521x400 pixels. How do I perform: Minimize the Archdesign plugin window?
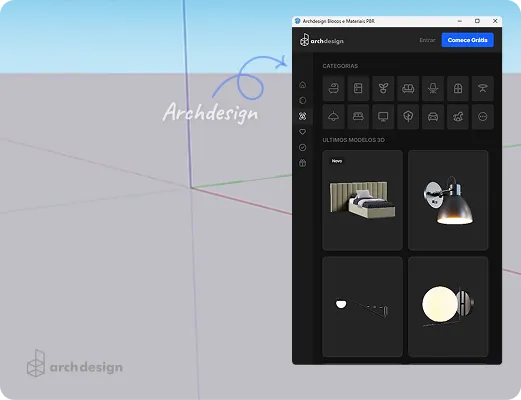(x=460, y=21)
